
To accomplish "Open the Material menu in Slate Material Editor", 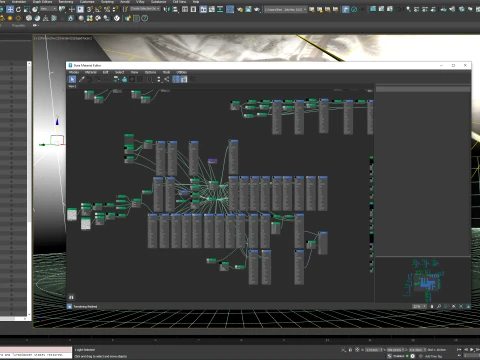I will (91, 72).
